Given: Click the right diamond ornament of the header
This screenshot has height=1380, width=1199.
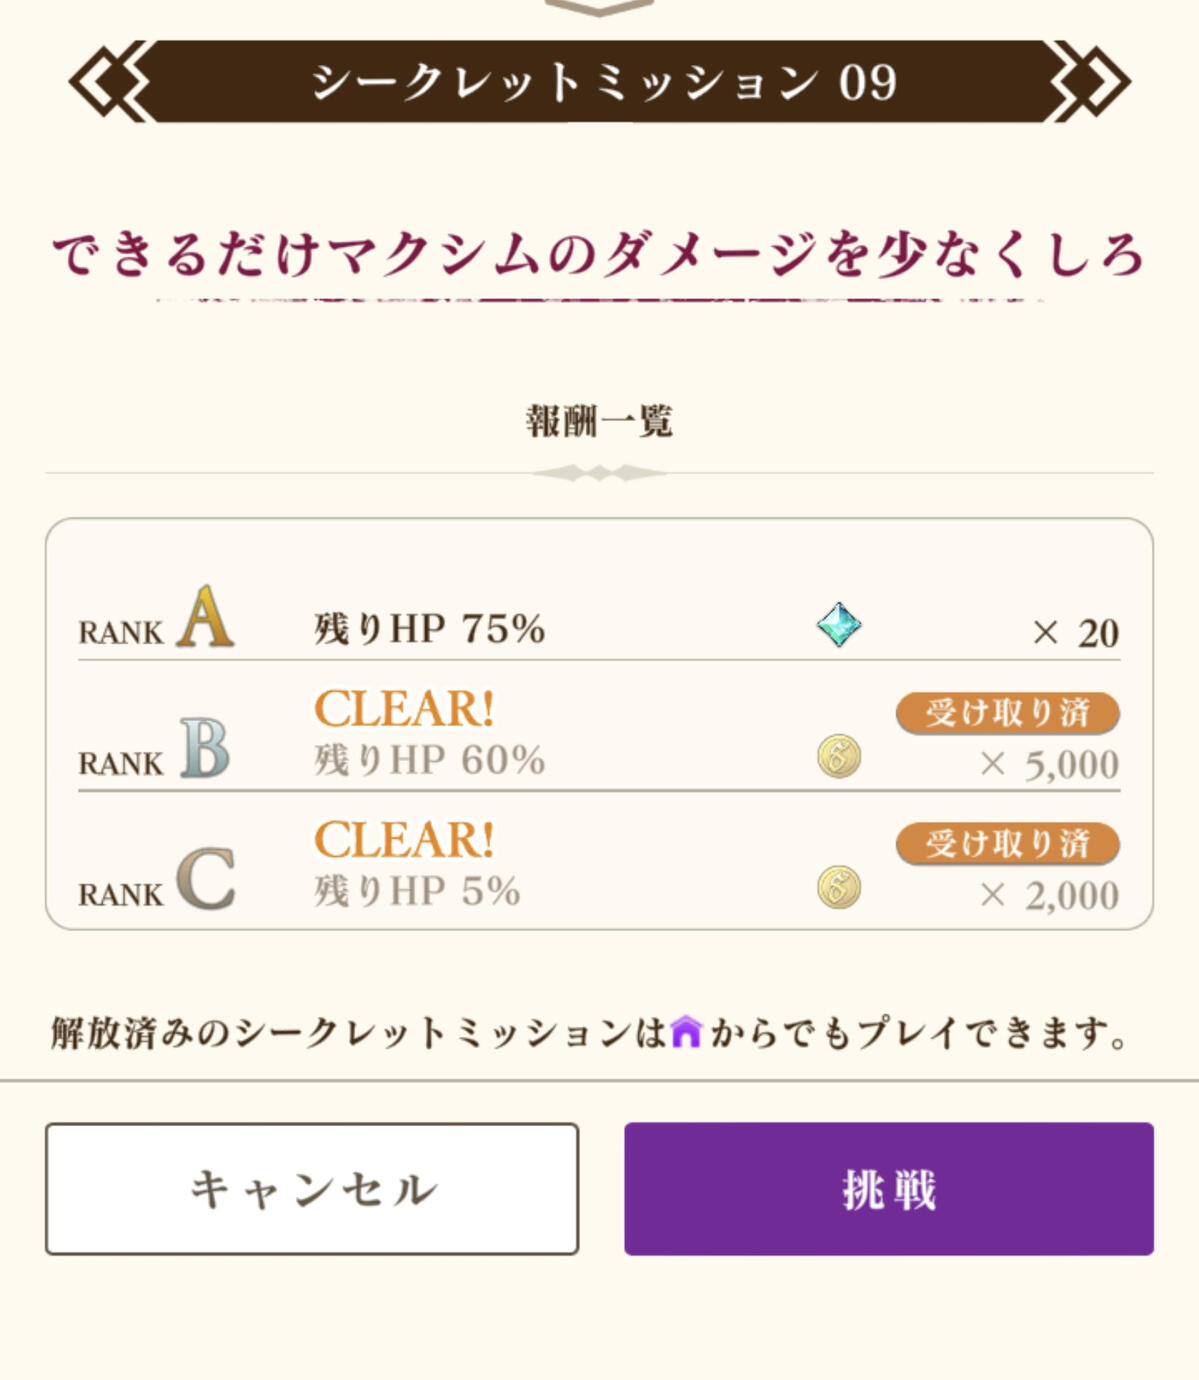Looking at the screenshot, I should pos(1091,82).
